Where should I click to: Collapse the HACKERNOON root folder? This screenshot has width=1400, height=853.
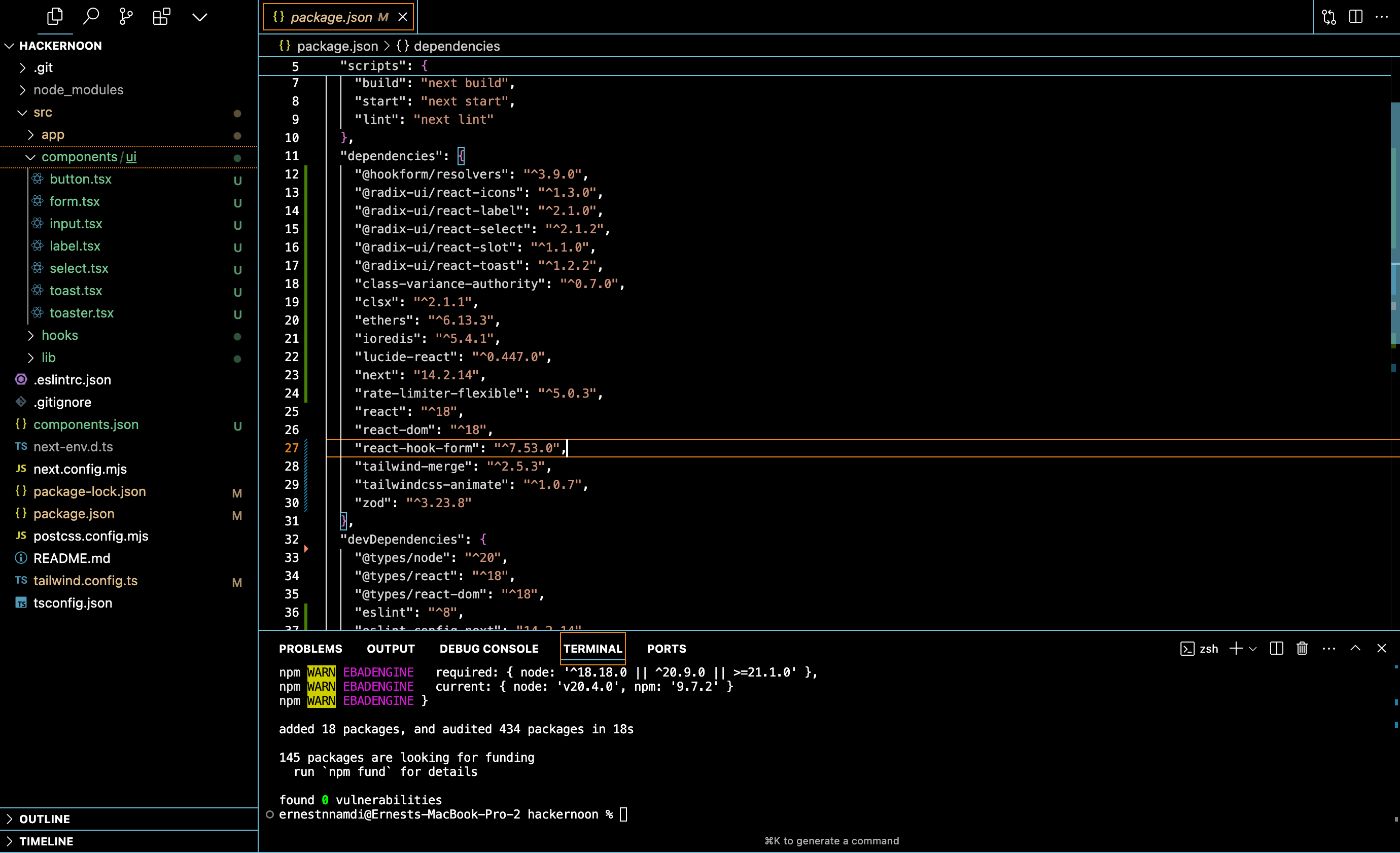[60, 45]
